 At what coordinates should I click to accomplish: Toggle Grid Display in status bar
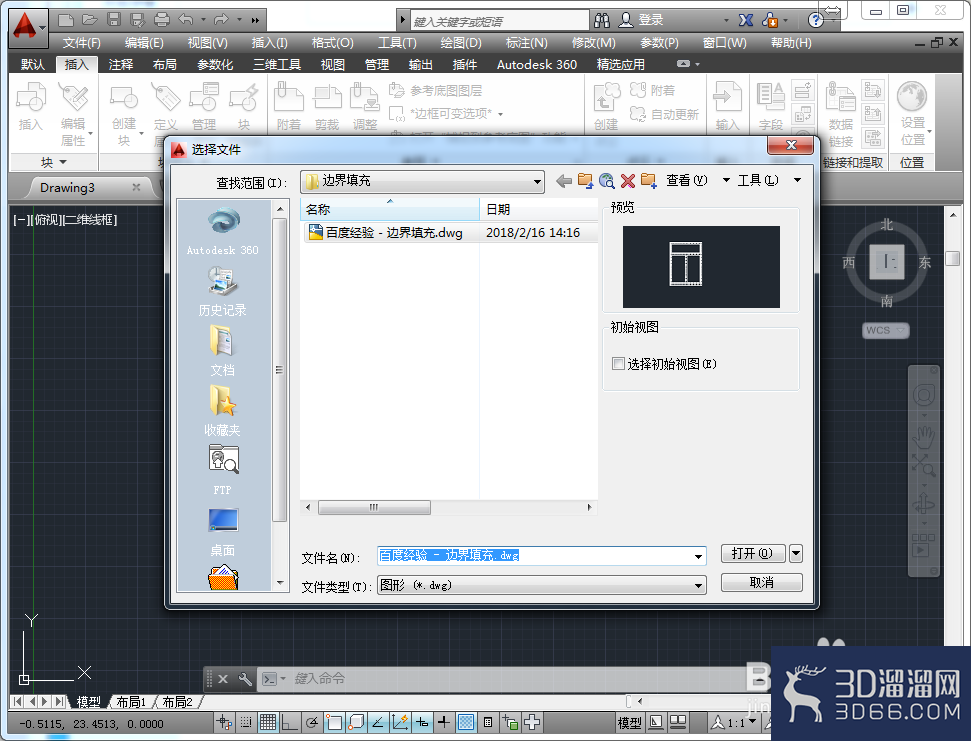pyautogui.click(x=268, y=722)
